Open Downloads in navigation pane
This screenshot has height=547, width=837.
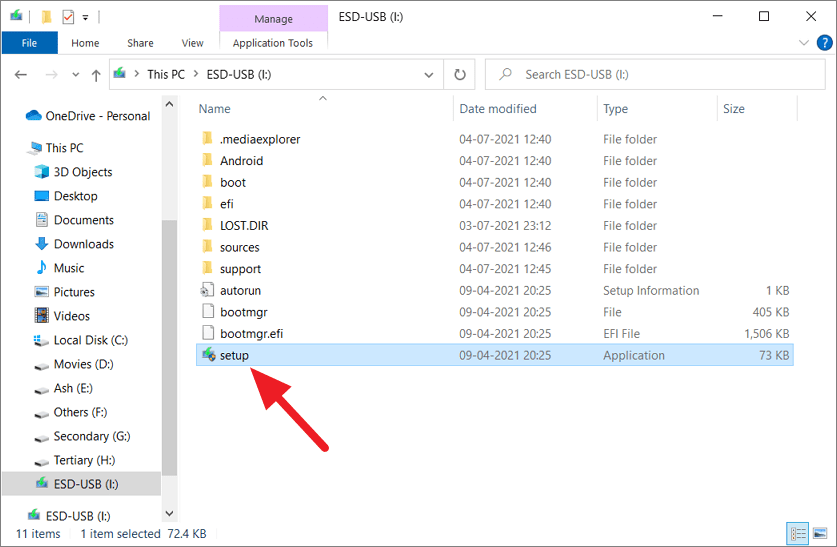click(x=74, y=244)
